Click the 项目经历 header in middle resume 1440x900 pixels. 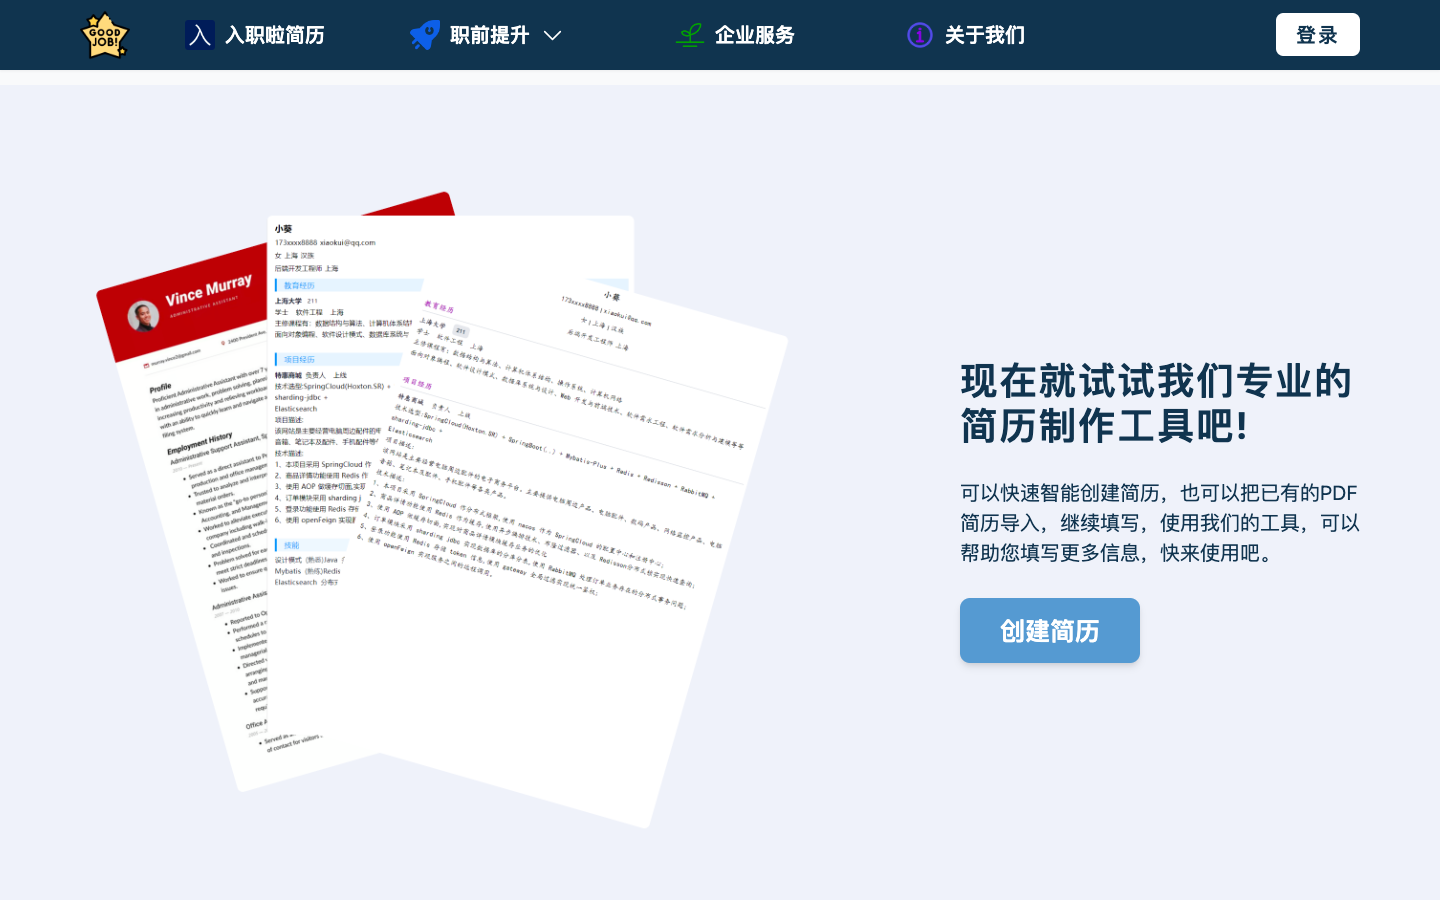pos(299,359)
